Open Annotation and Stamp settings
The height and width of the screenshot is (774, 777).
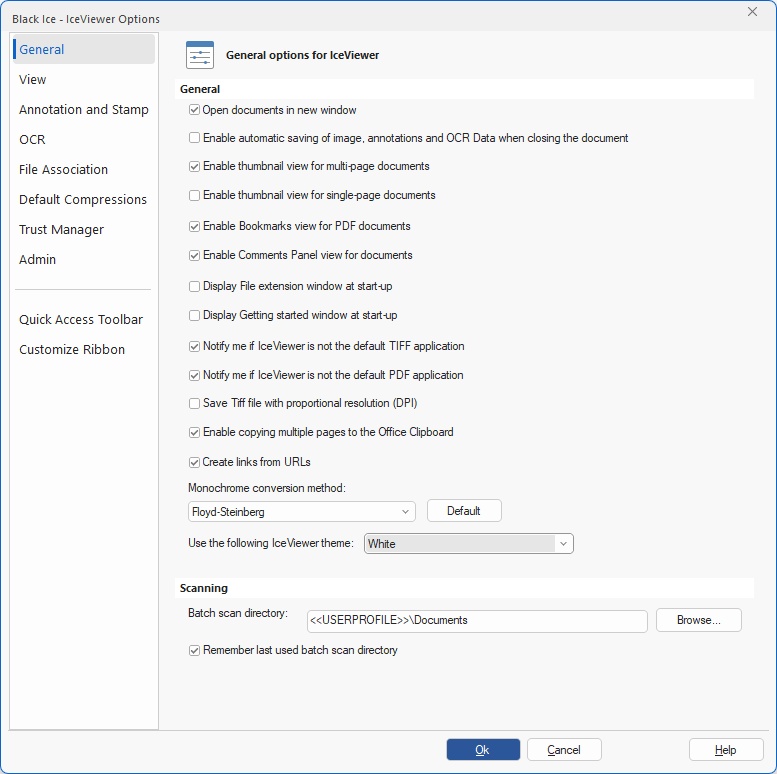(83, 110)
